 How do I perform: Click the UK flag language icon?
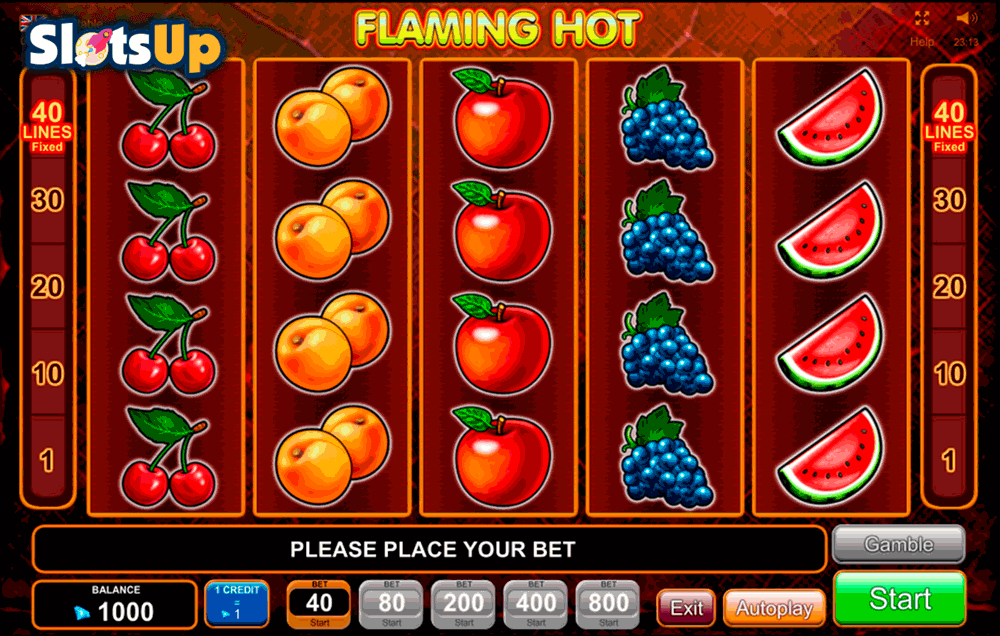pyautogui.click(x=27, y=22)
